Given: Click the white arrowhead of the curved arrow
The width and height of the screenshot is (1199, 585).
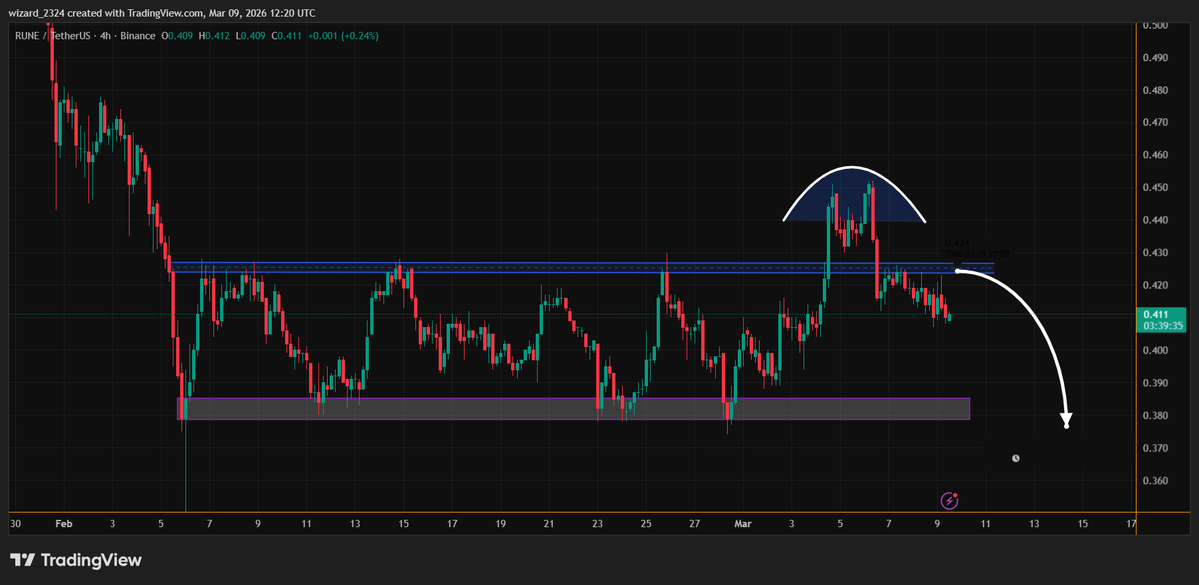Looking at the screenshot, I should tap(1066, 421).
